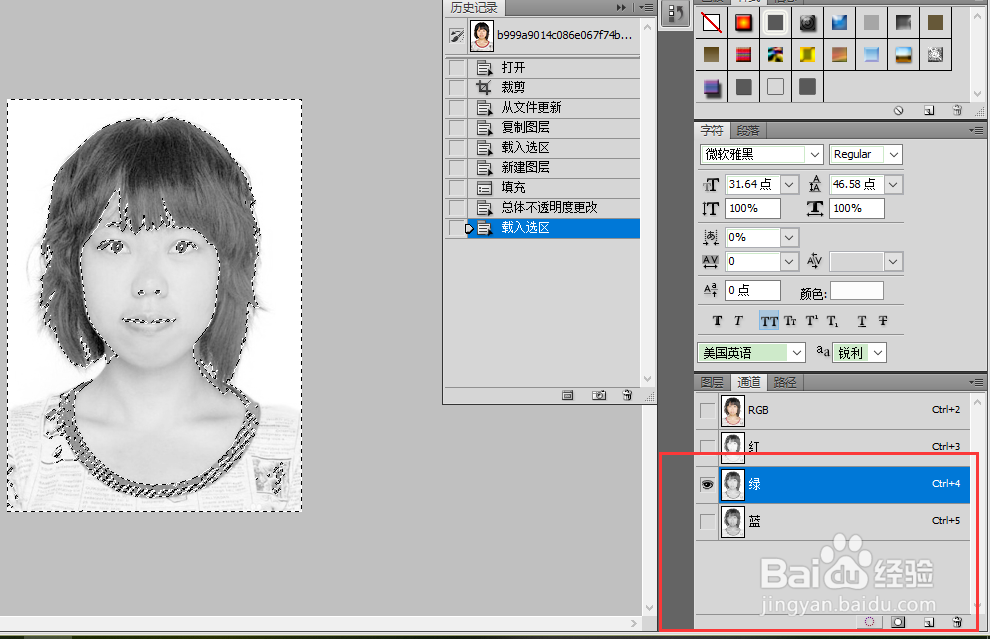
Task: Open the font size 31.64 点 dropdown
Action: point(789,184)
